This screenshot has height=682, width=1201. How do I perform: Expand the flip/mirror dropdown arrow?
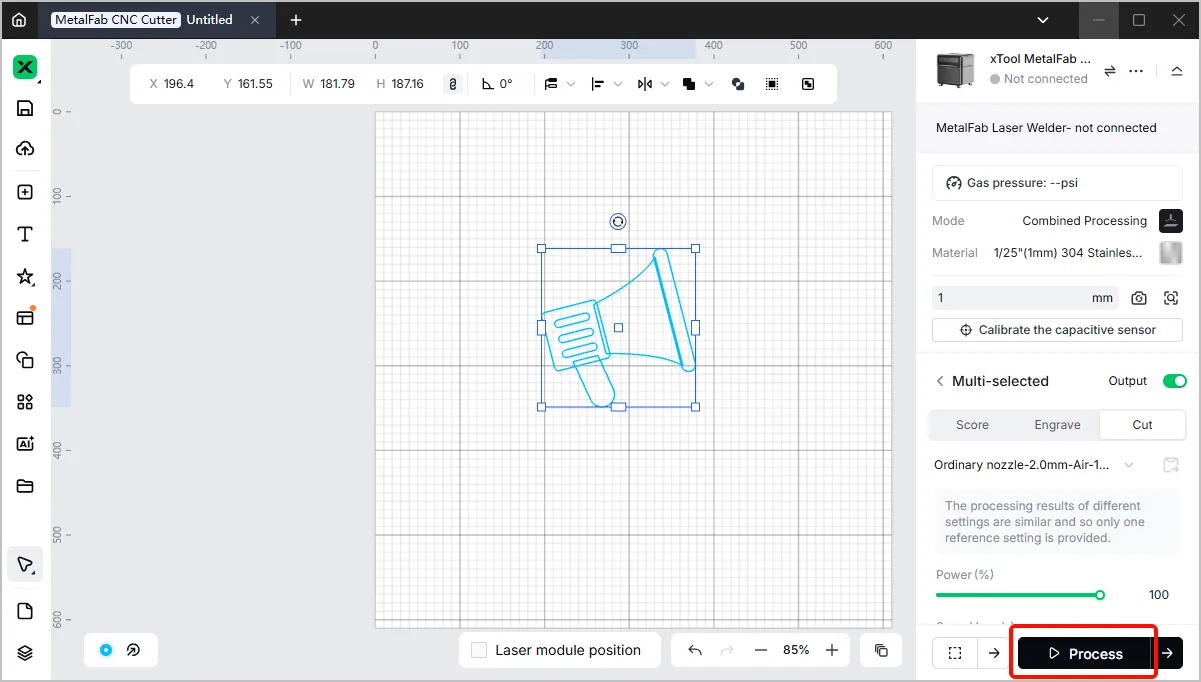[664, 84]
